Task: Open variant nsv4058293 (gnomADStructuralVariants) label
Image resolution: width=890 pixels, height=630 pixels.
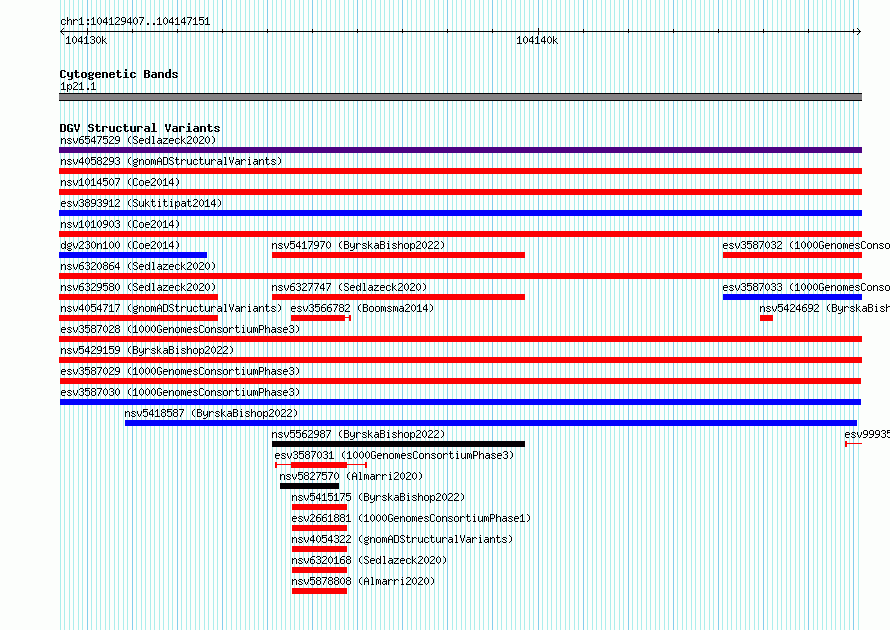Action: pos(171,161)
